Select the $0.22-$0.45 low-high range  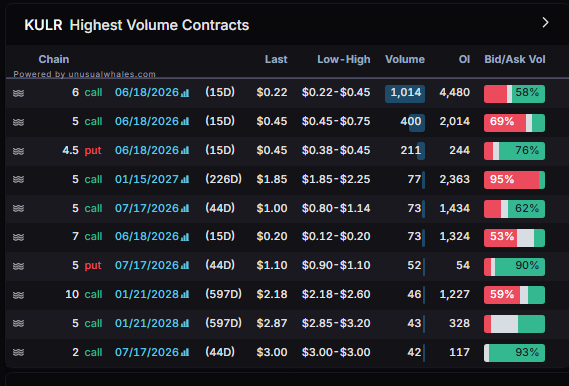(x=336, y=93)
